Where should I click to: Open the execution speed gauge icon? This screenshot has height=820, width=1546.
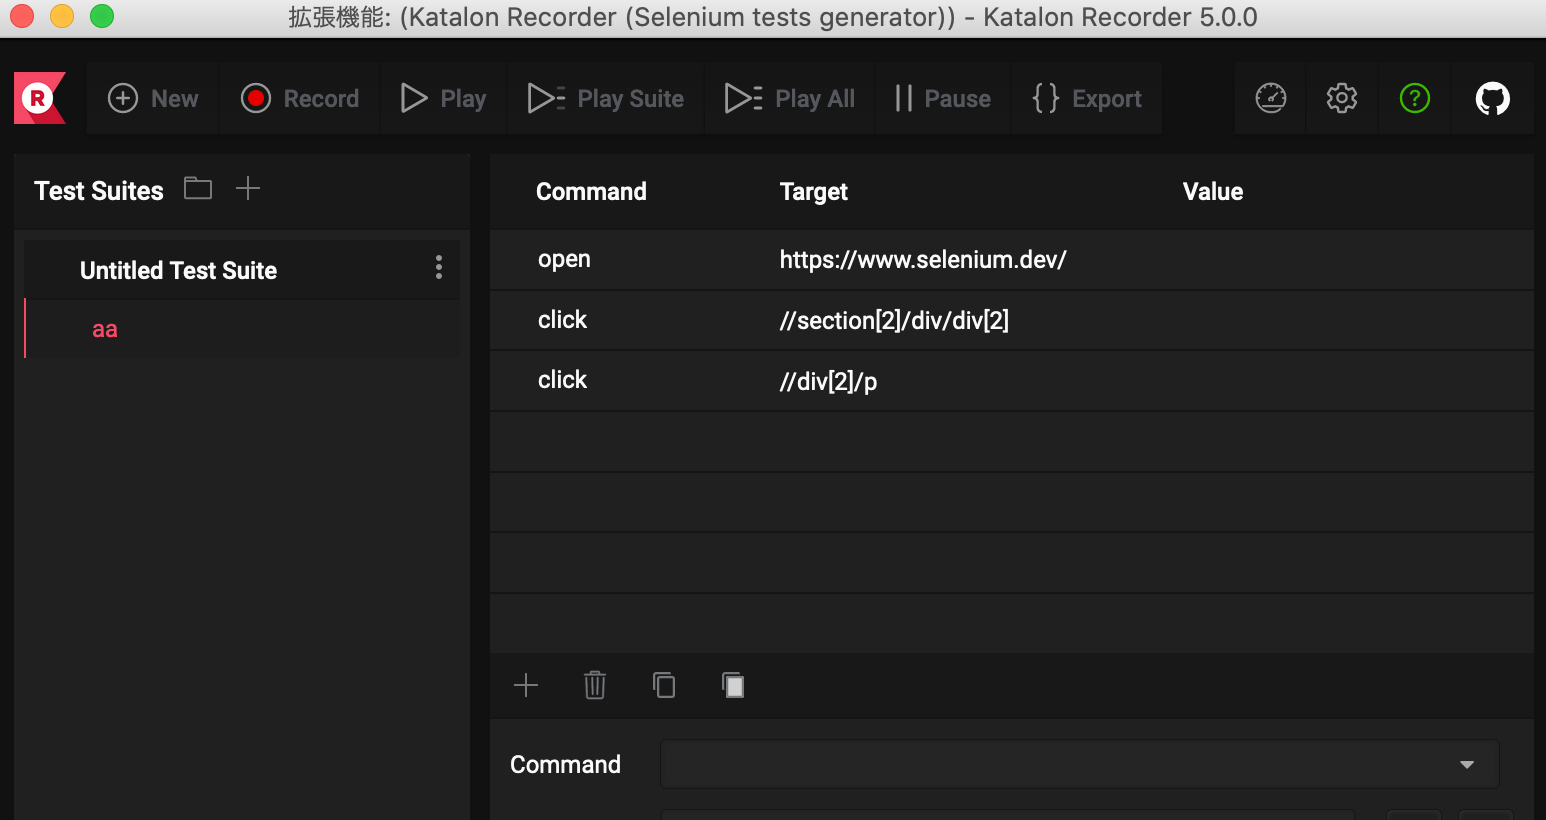(x=1271, y=98)
